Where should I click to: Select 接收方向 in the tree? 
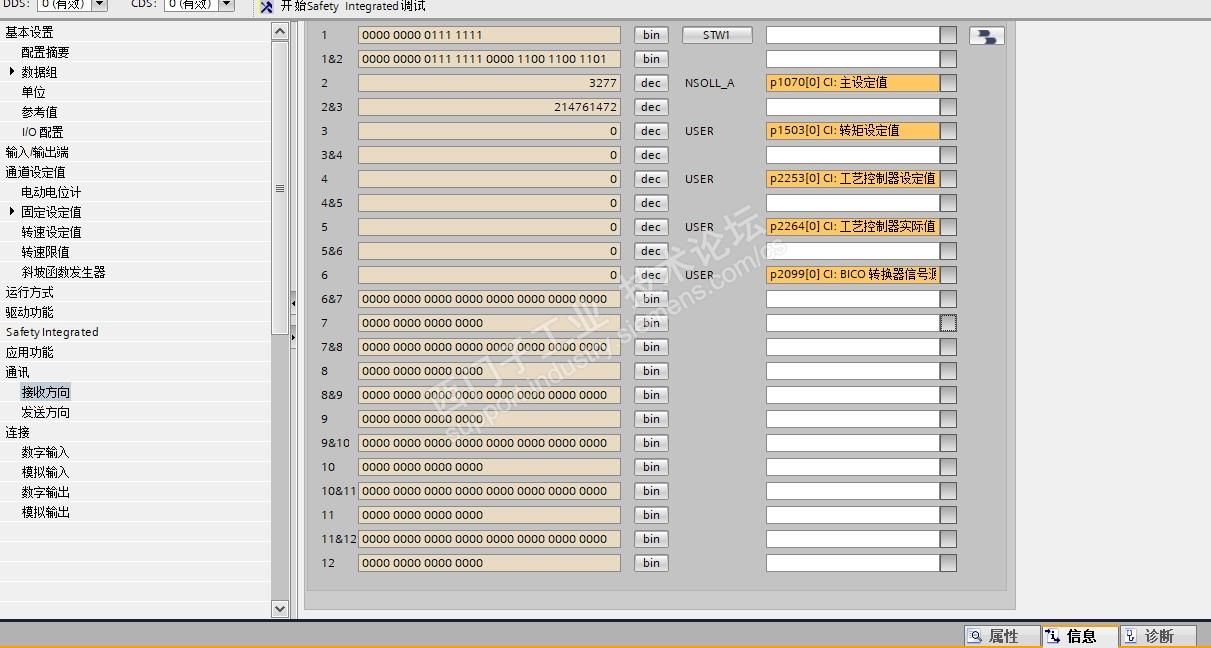click(46, 392)
